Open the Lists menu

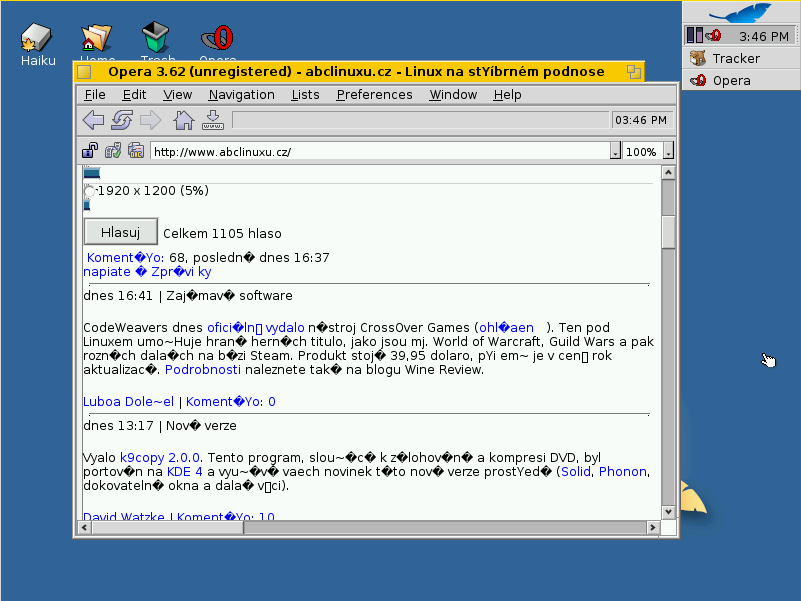coord(305,95)
